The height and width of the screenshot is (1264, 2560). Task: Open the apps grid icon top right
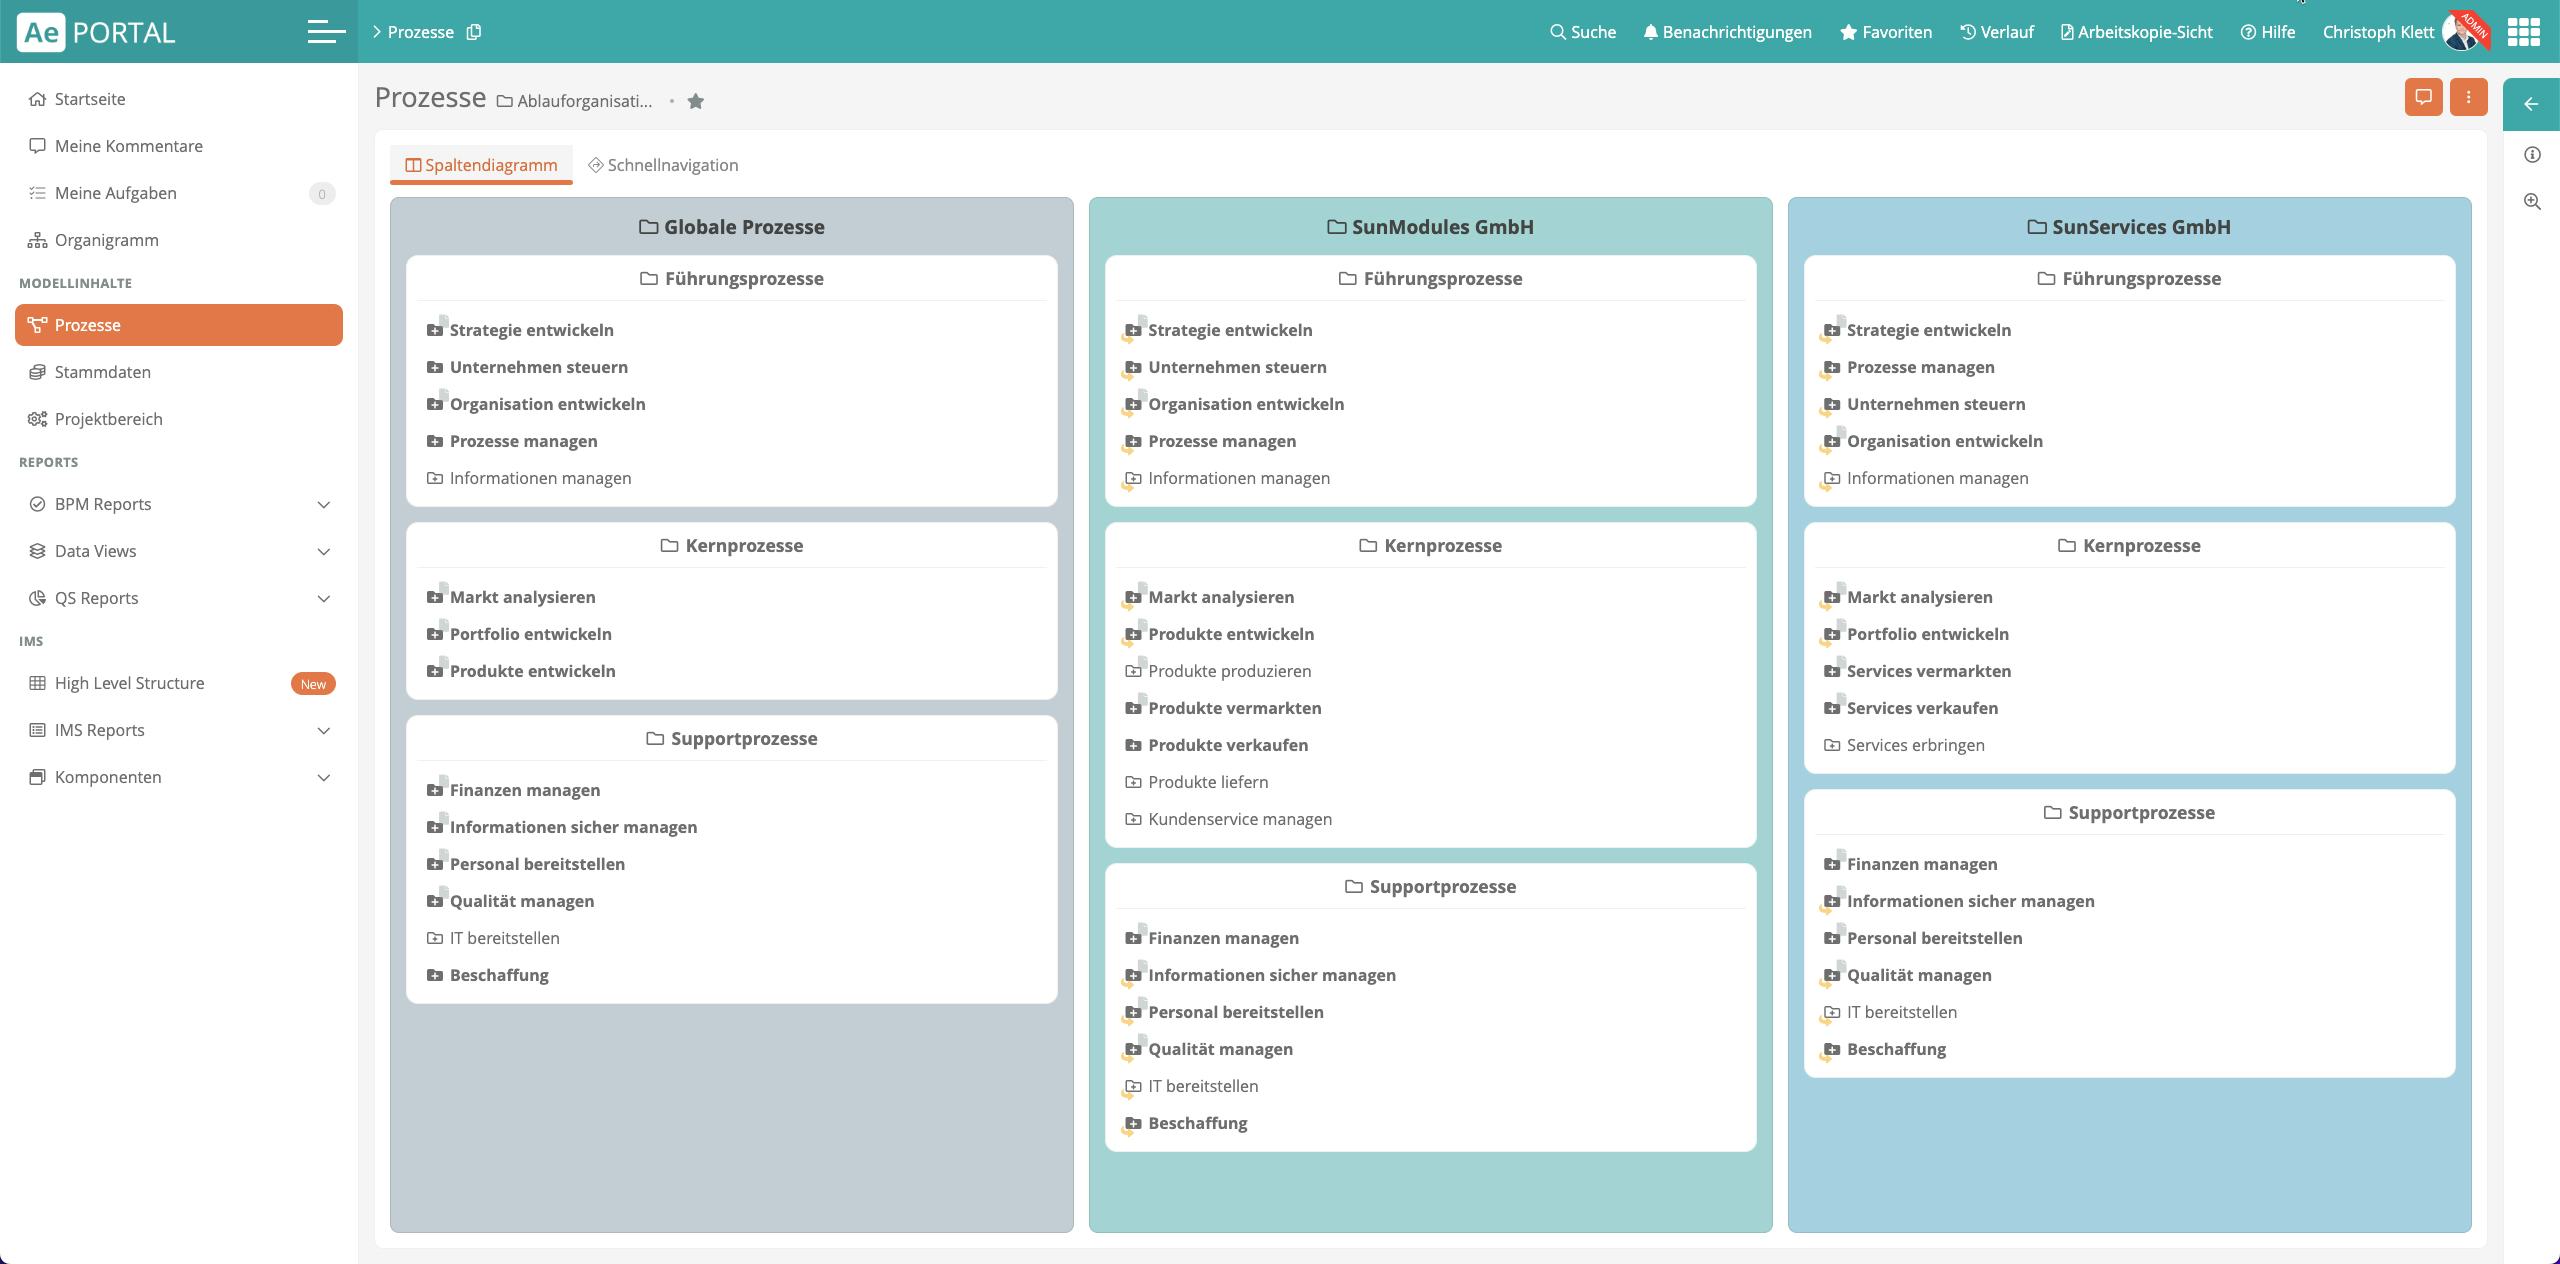pos(2523,32)
